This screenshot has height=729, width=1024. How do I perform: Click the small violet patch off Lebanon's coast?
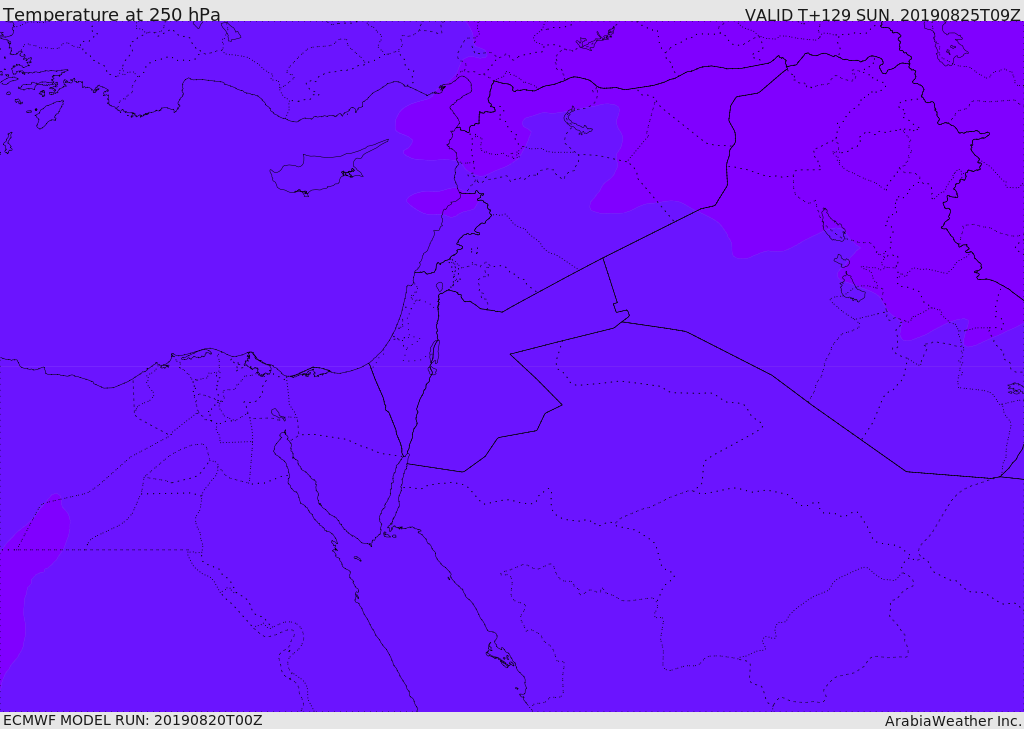click(x=439, y=202)
